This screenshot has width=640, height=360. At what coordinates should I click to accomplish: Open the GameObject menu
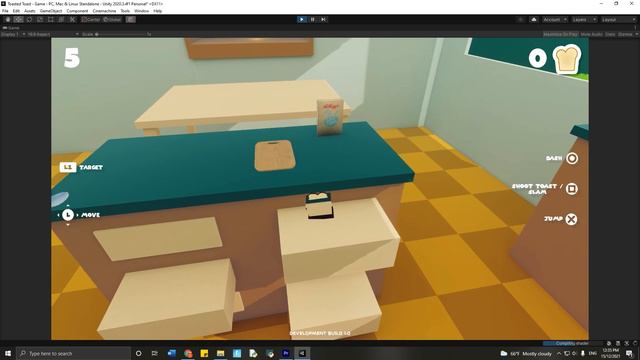51,11
